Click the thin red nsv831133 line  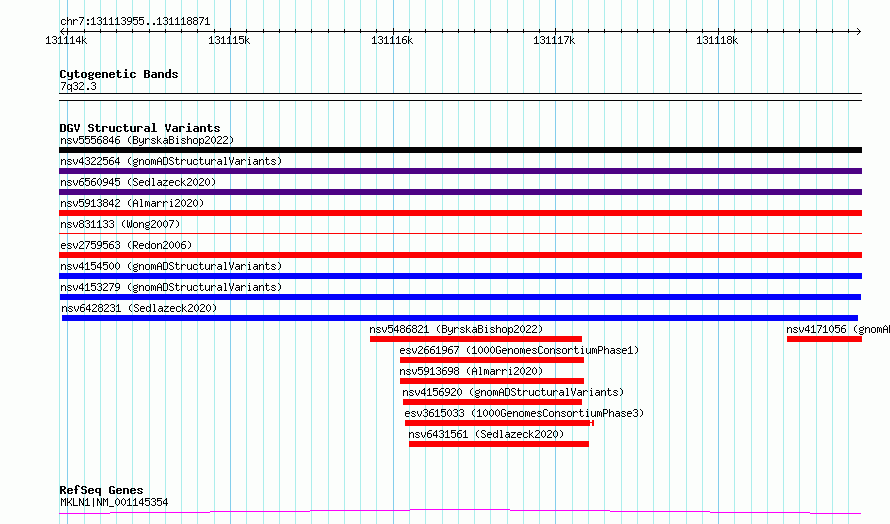pos(460,233)
